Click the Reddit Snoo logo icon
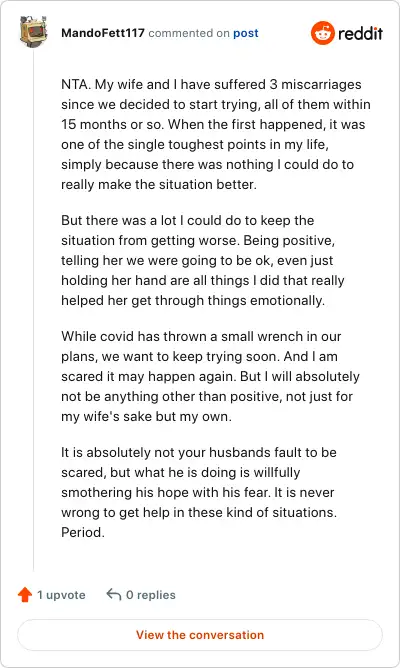 322,33
